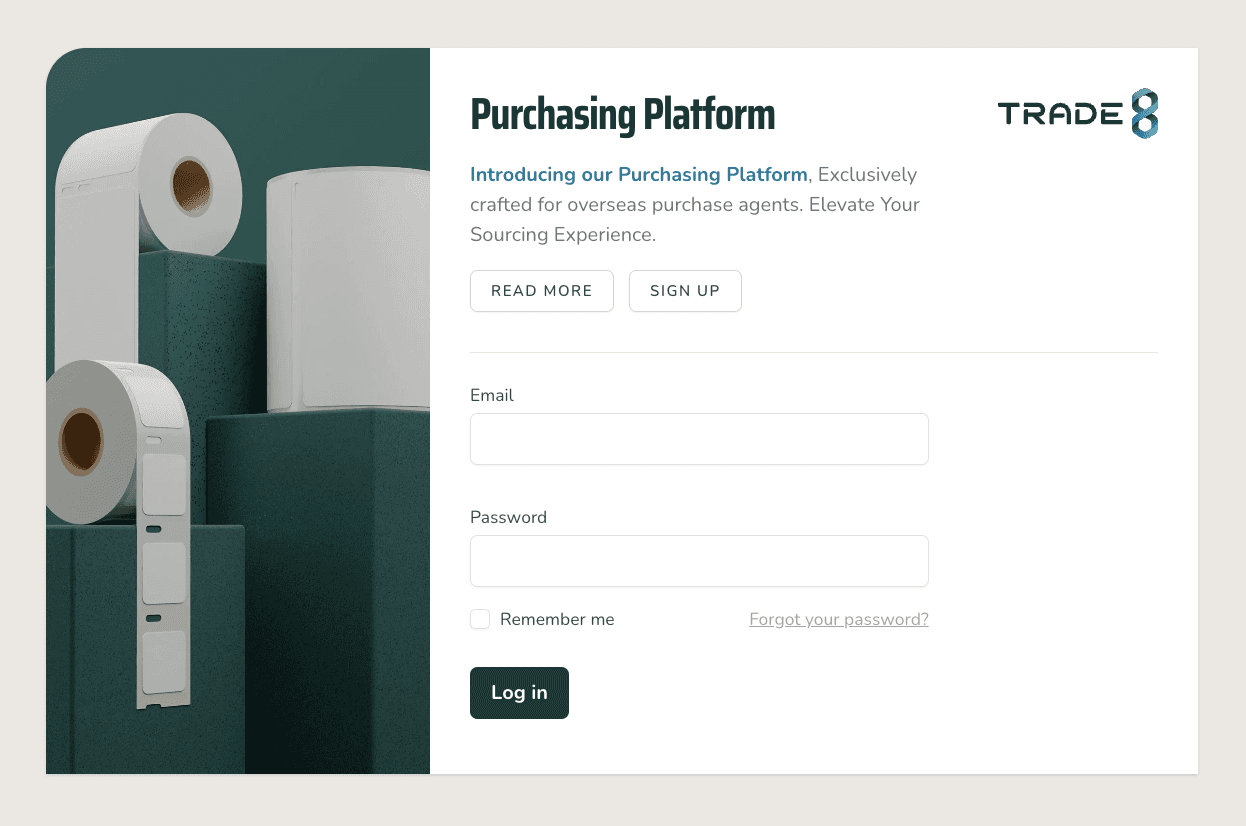Click the Remember me label text

[x=557, y=619]
